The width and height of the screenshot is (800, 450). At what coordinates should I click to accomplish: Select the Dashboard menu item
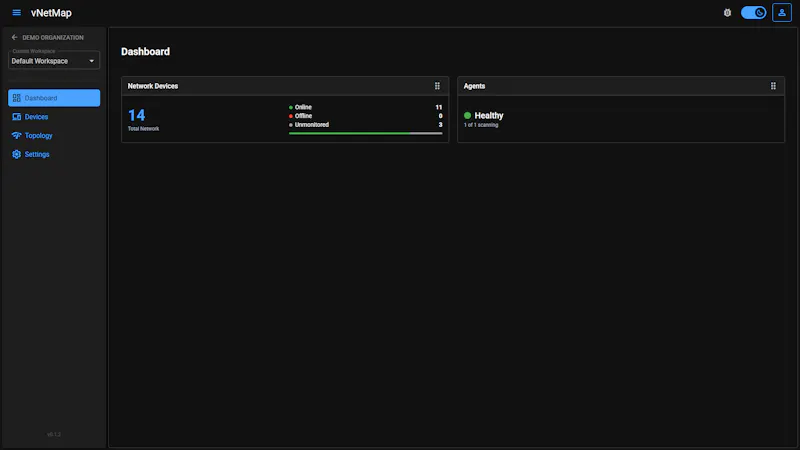[x=54, y=98]
